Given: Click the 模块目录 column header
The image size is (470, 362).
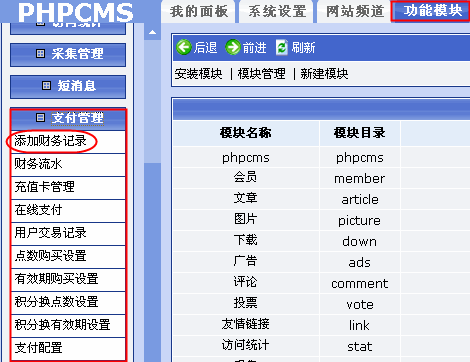Looking at the screenshot, I should [x=360, y=133].
